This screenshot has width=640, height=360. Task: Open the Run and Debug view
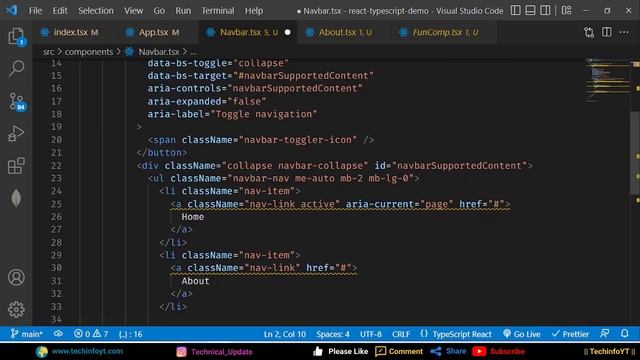16,133
